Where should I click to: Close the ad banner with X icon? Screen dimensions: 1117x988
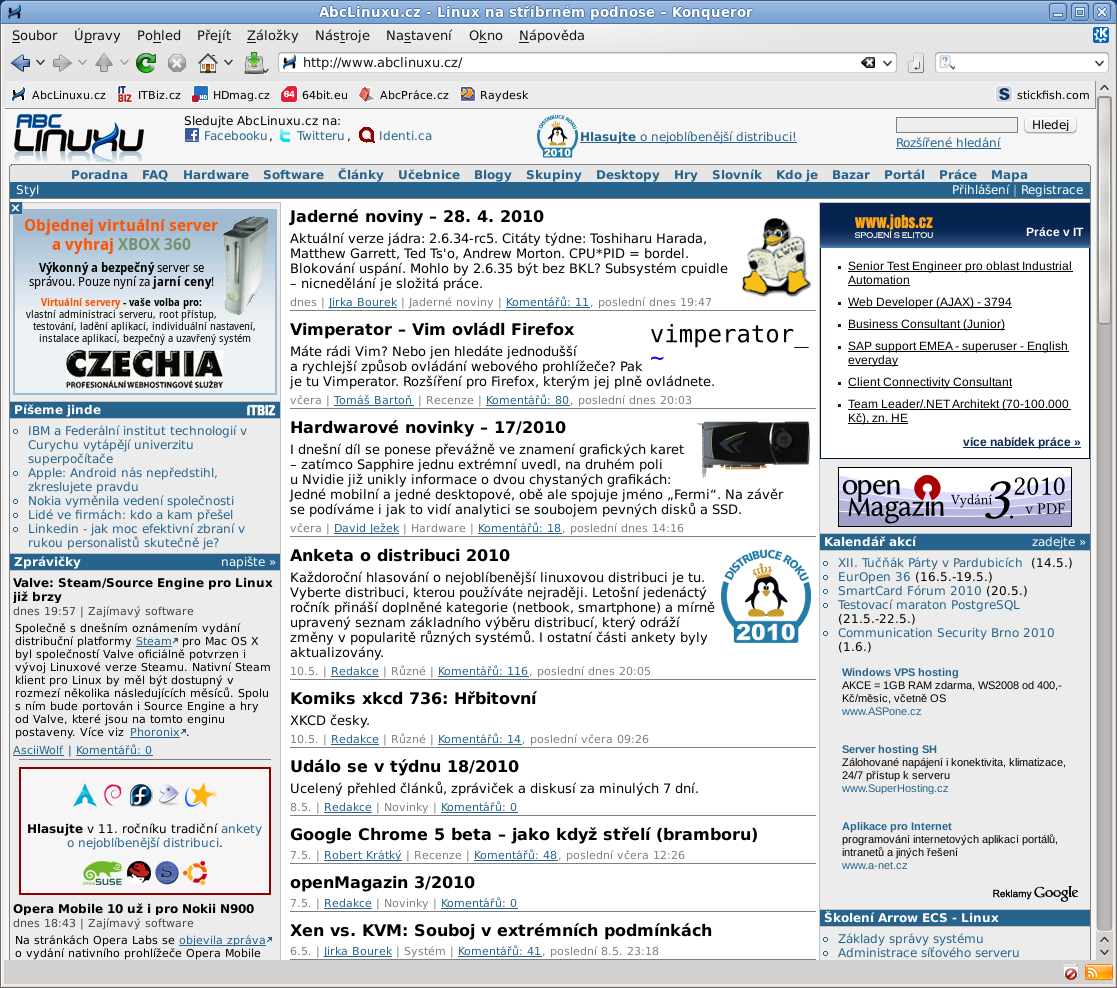16,208
